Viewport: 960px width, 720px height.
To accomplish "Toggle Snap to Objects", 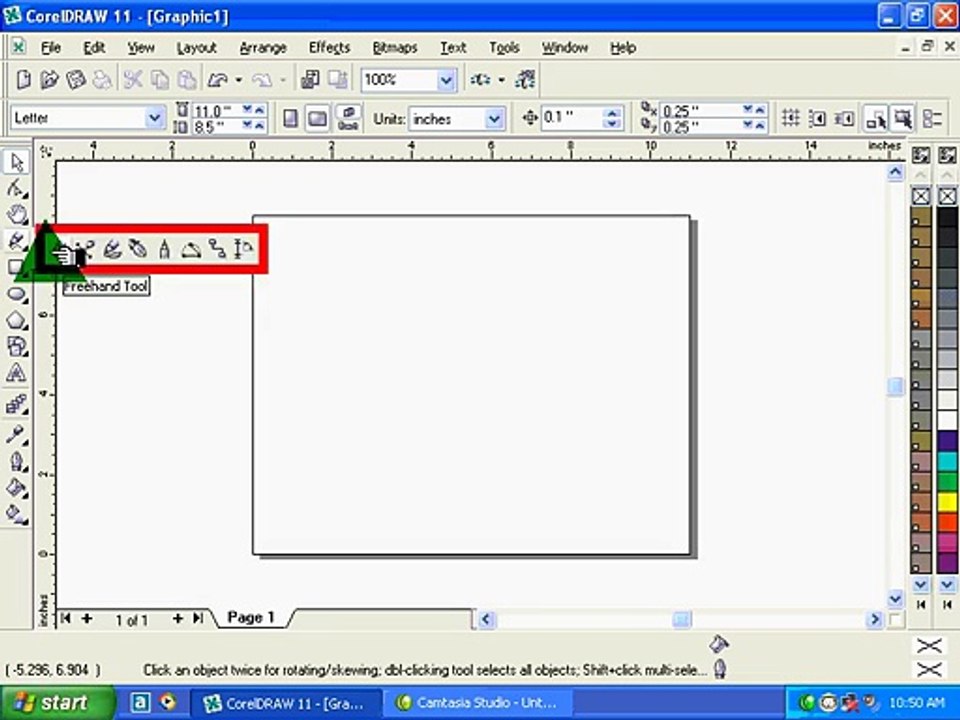I will coord(844,118).
